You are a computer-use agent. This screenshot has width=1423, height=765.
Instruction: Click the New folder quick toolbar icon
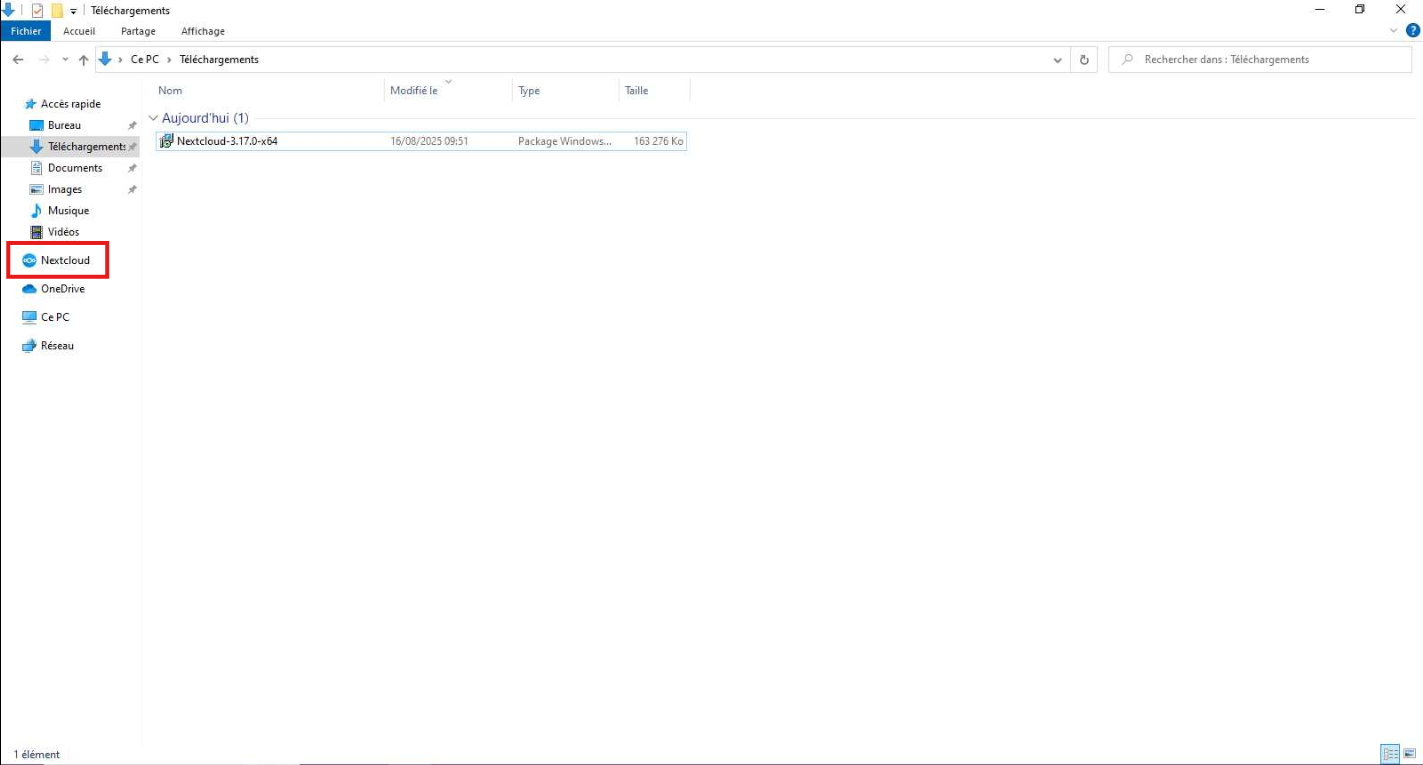pyautogui.click(x=57, y=10)
